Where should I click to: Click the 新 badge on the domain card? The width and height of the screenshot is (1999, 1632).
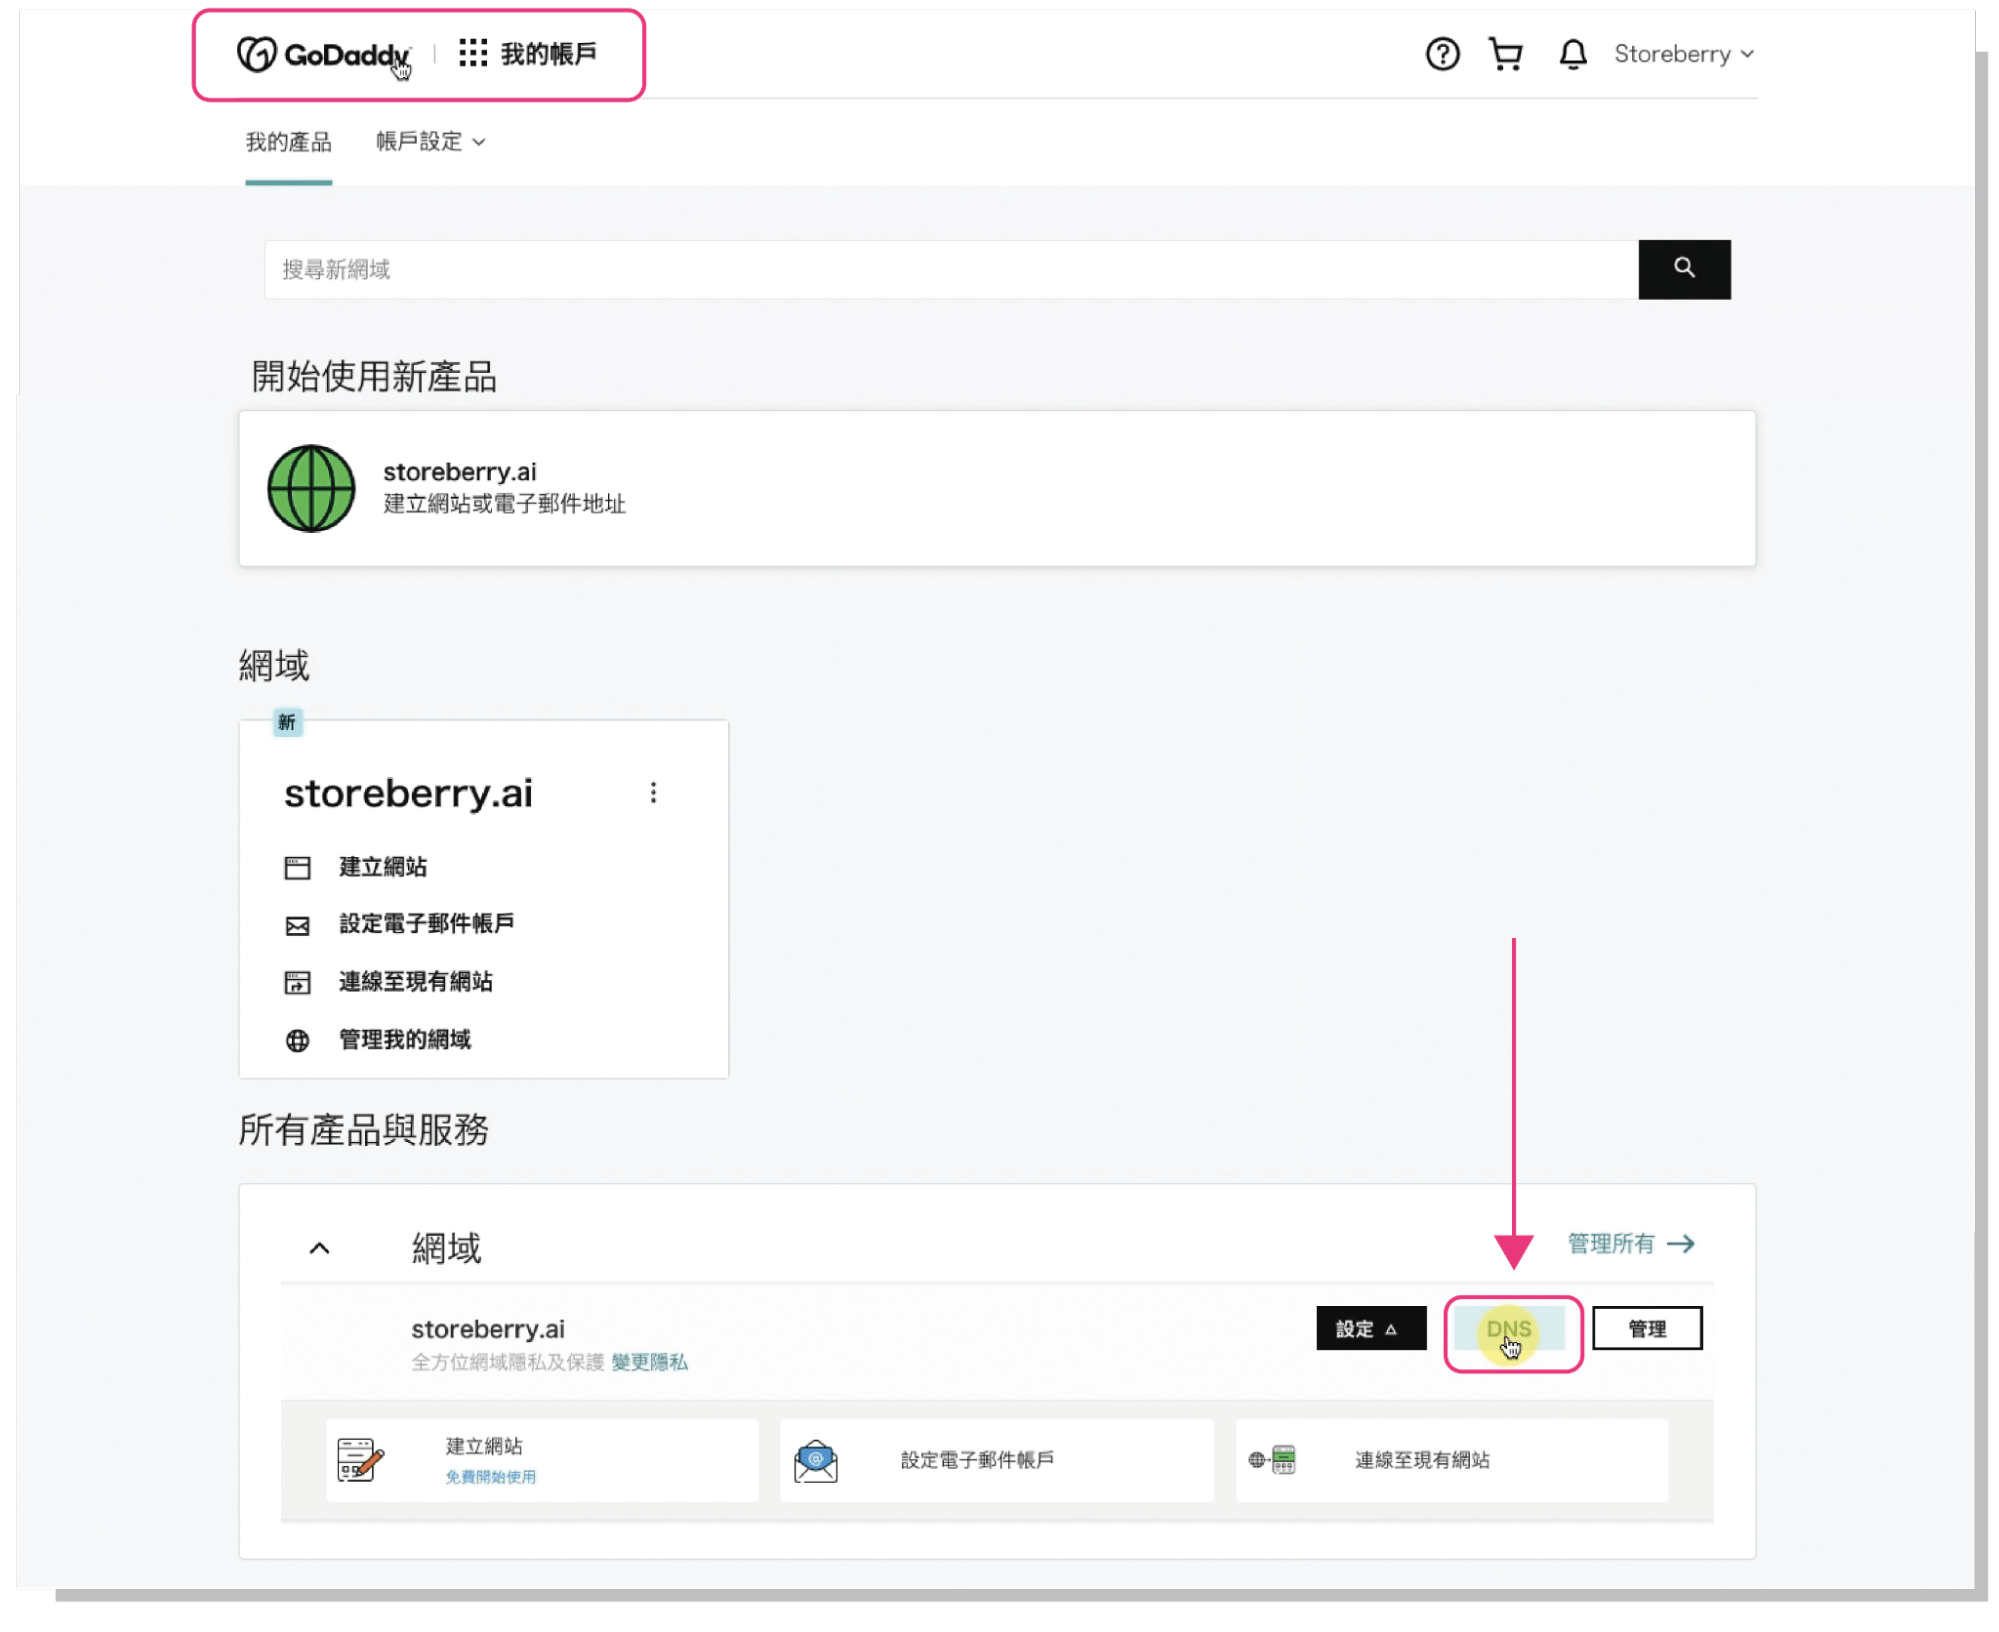(x=287, y=722)
